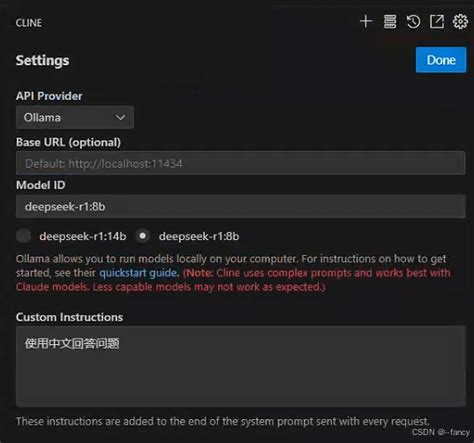Viewport: 474px width, 443px height.
Task: Open task history clock icon
Action: pos(413,22)
